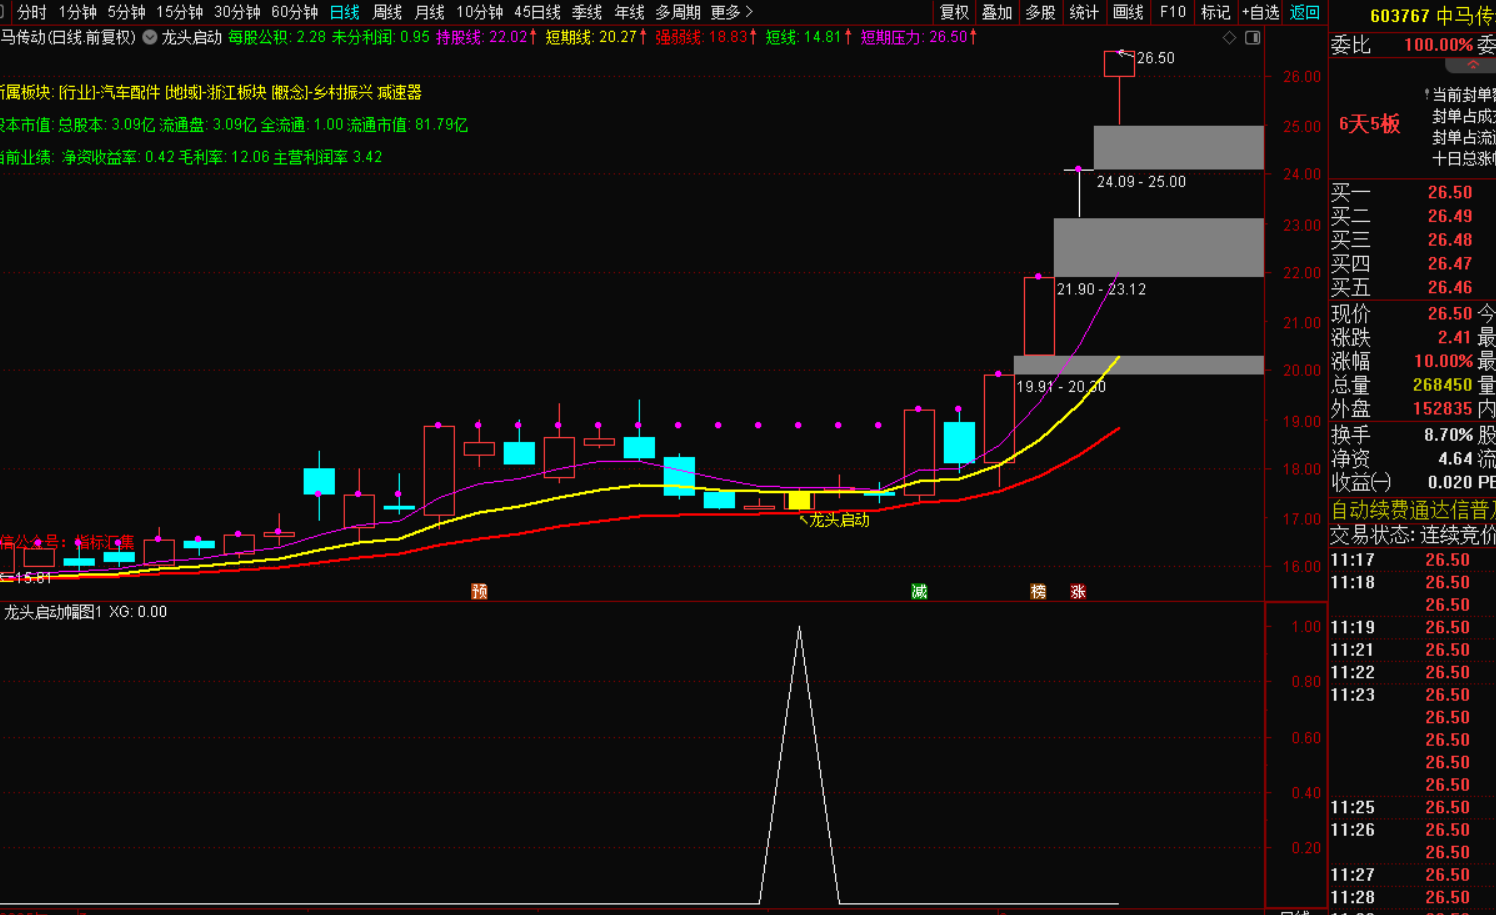Select the 分时 intraday tab
Viewport: 1496px width, 915px height.
click(31, 12)
